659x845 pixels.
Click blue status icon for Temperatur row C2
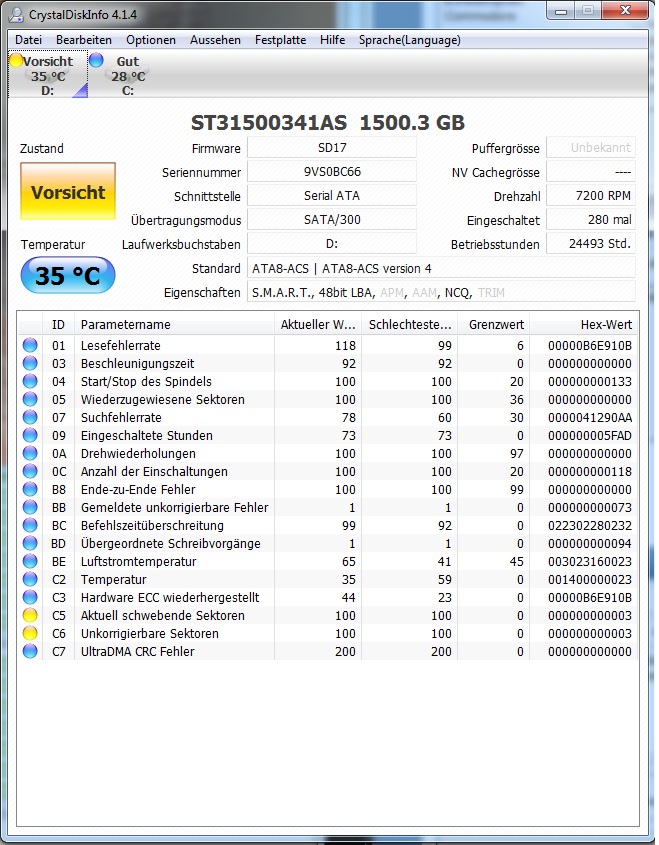click(x=30, y=579)
